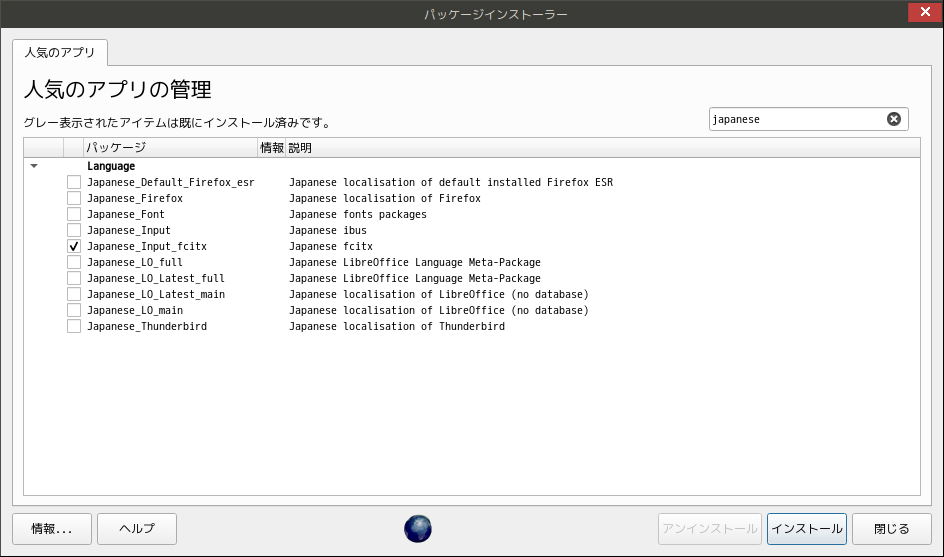
Task: Select the Japanese_LO_full checkbox
Action: click(x=73, y=262)
